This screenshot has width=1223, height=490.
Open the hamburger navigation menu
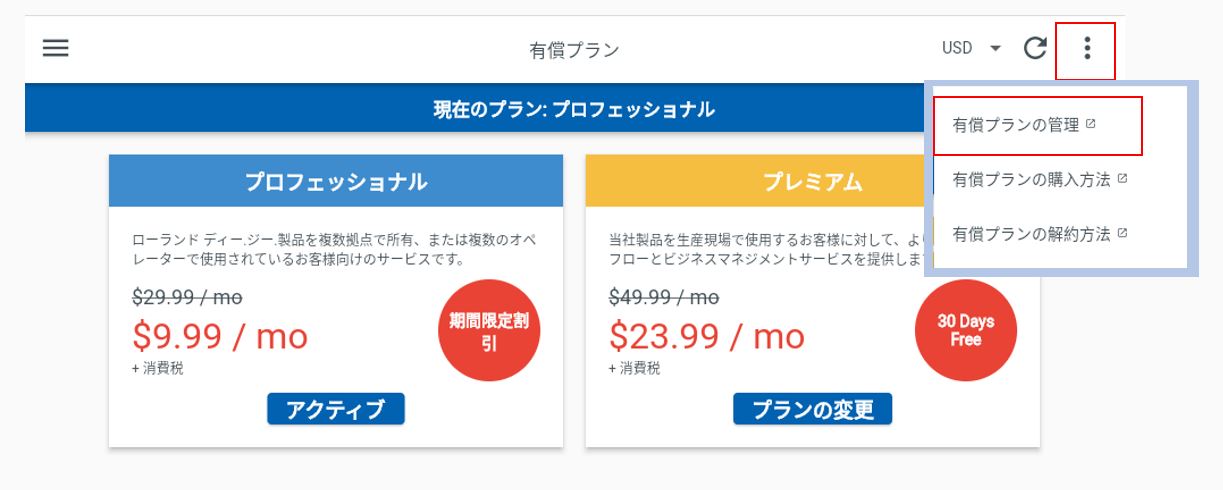point(56,48)
